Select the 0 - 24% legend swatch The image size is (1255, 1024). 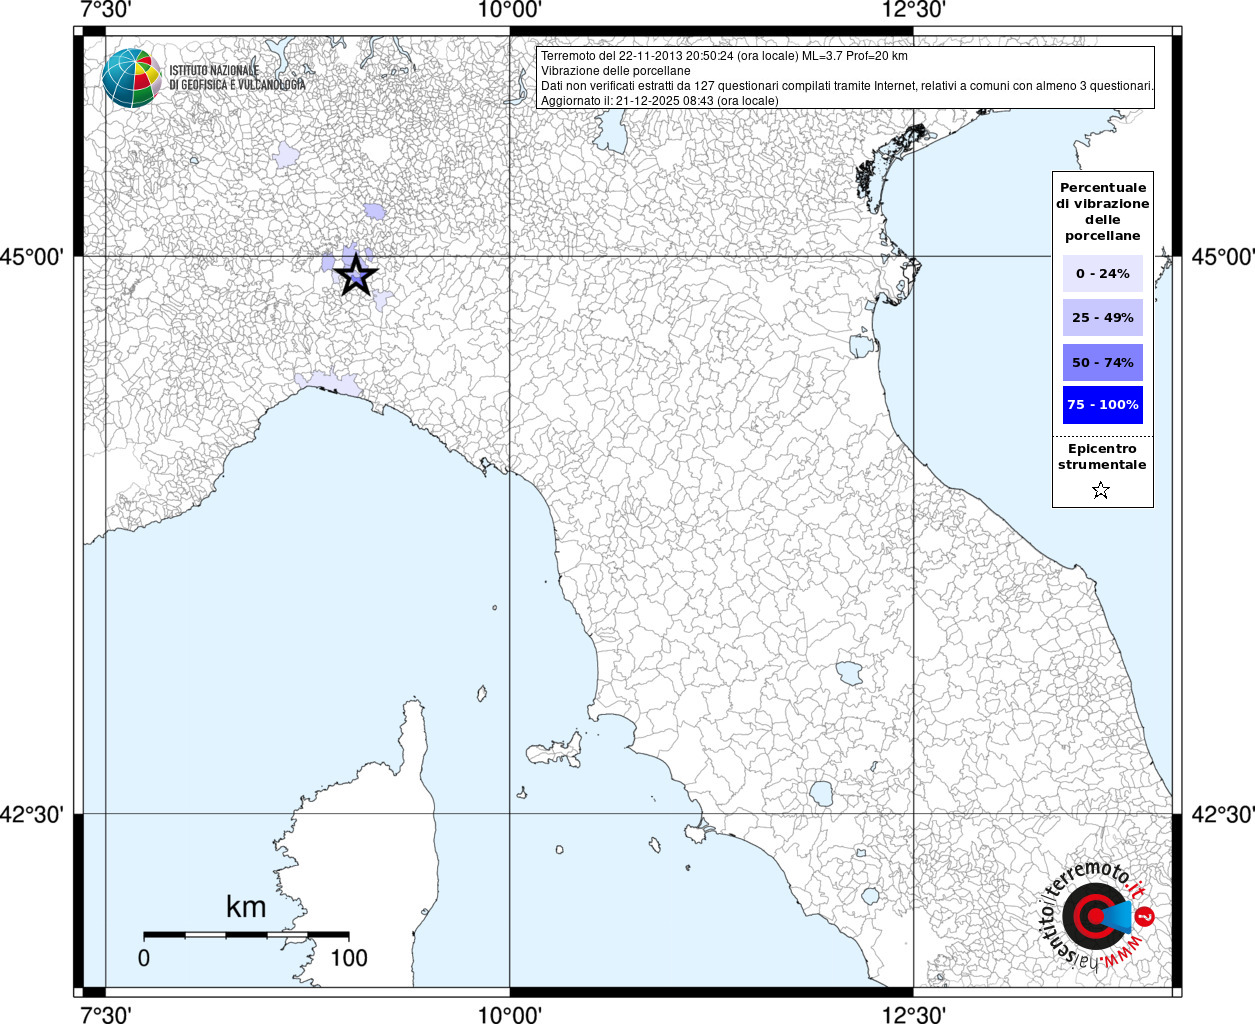pos(1102,273)
